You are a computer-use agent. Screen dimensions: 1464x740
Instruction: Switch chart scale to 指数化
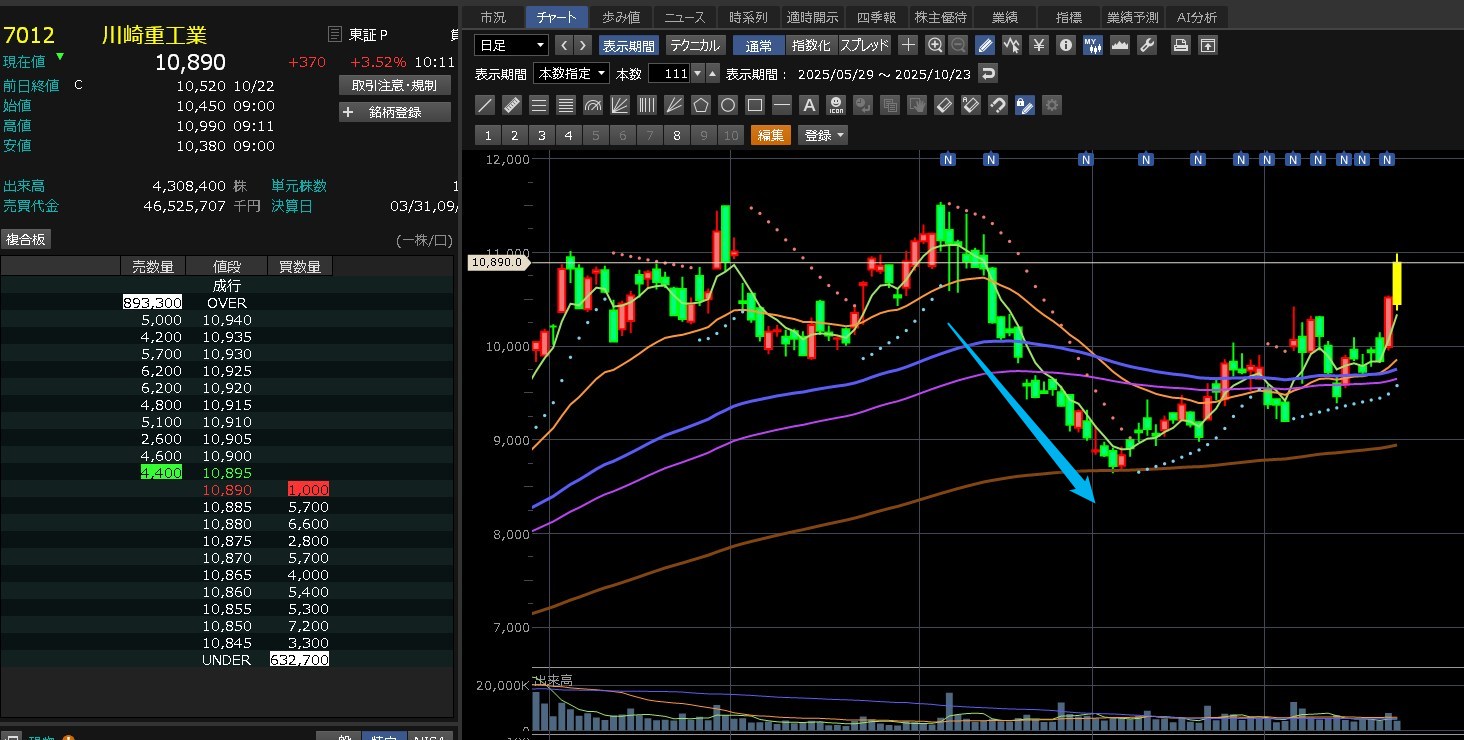click(x=810, y=45)
